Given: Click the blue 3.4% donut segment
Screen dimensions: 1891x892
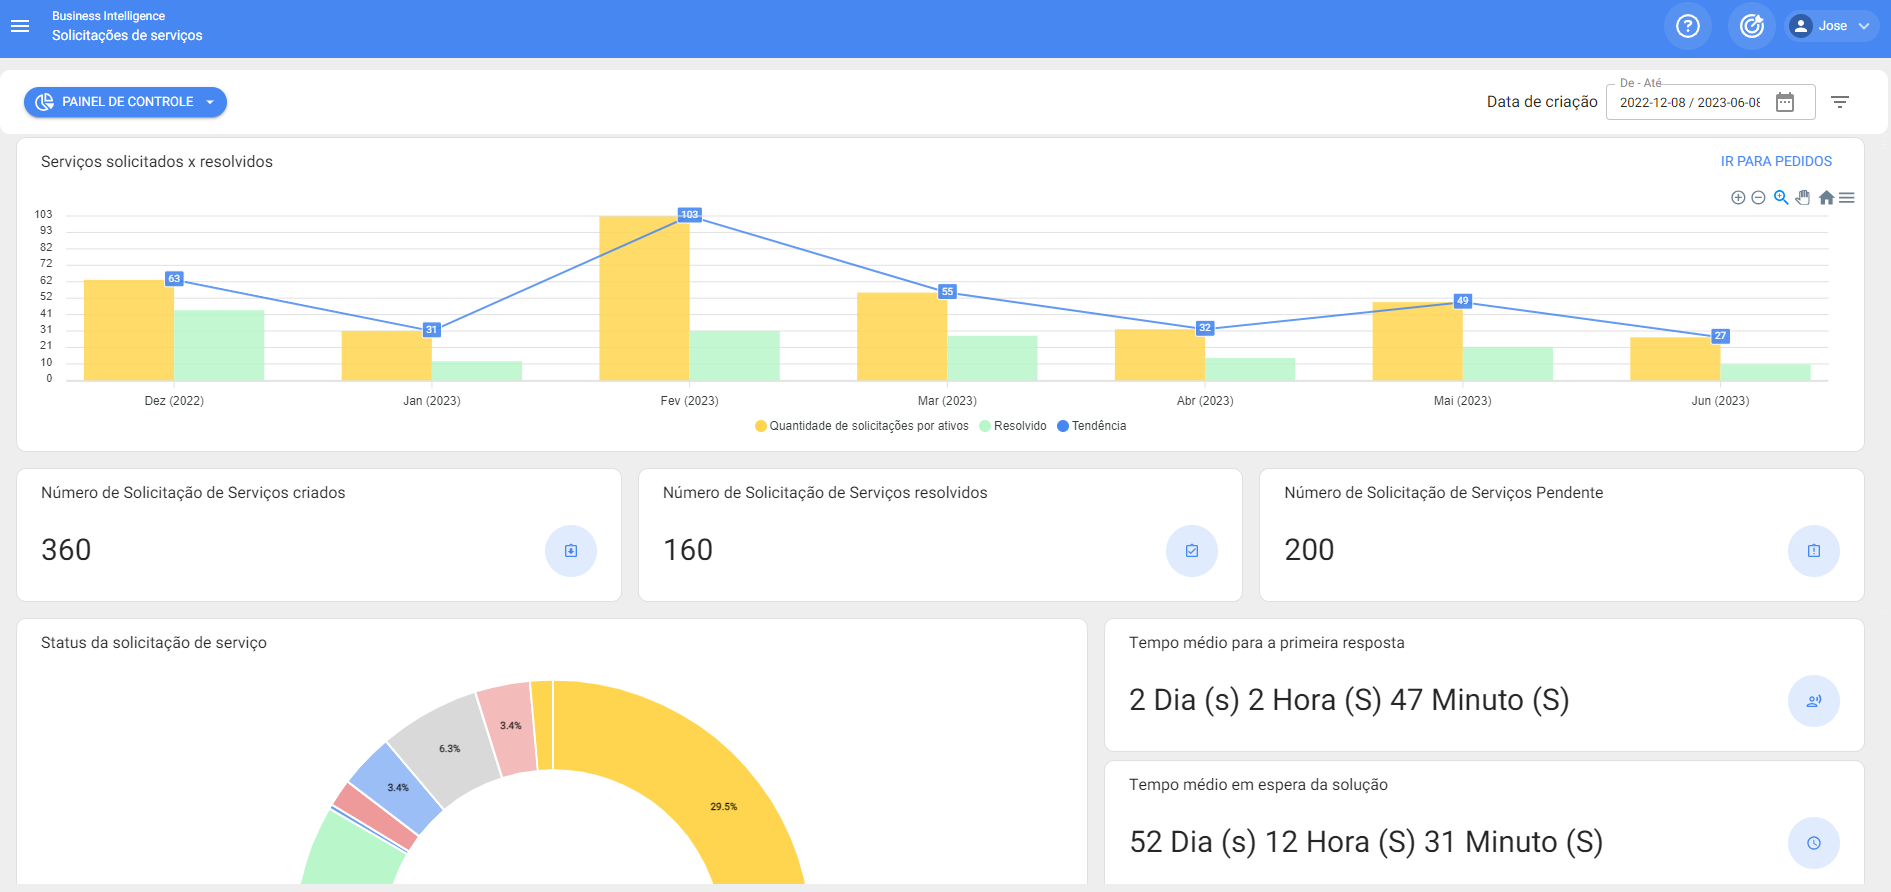Looking at the screenshot, I should tap(397, 788).
